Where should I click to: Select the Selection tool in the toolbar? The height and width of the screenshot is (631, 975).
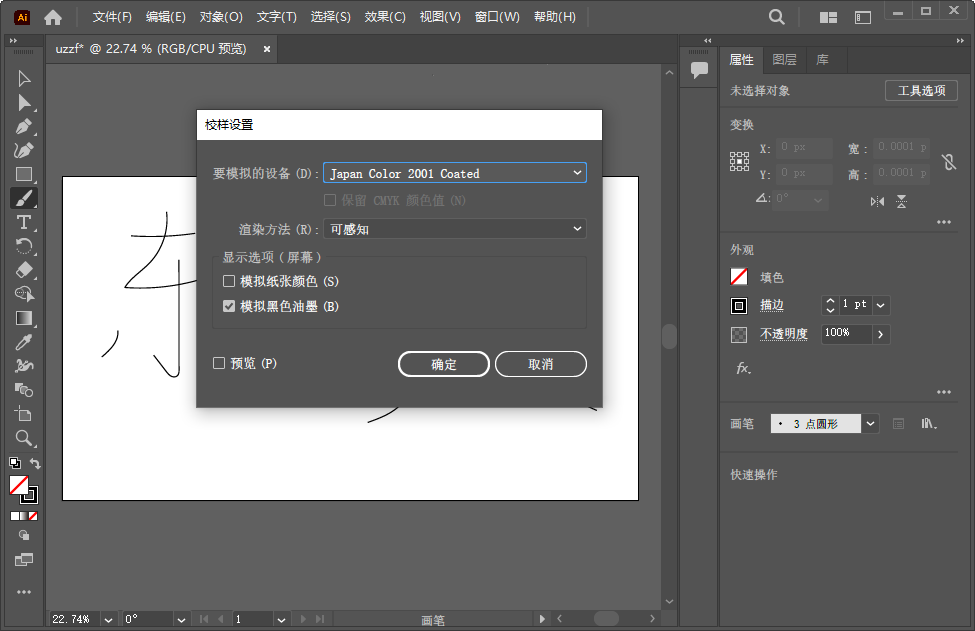pos(24,78)
